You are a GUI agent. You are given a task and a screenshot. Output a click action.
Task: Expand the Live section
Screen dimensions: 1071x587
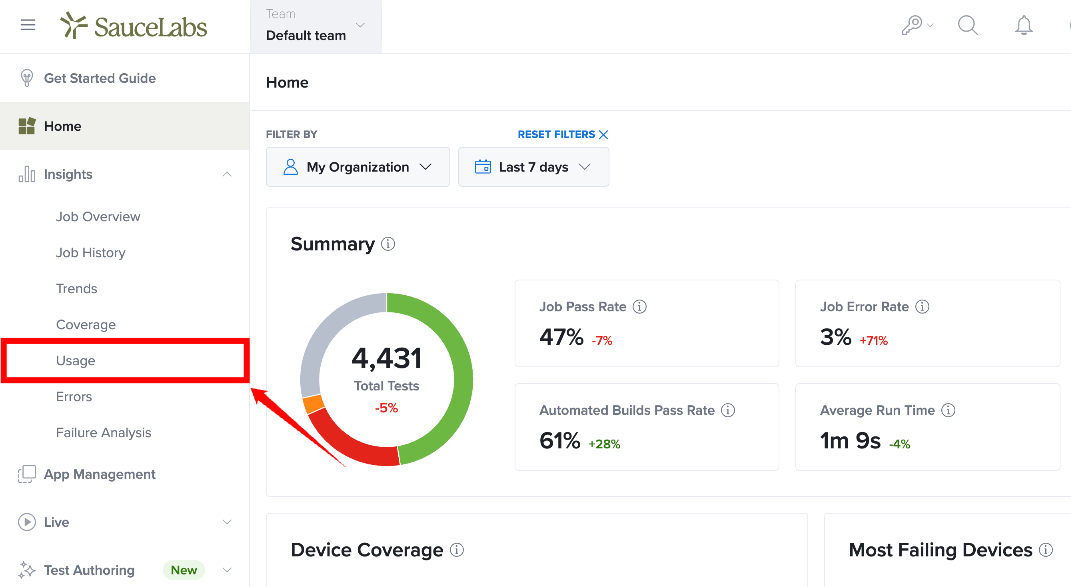tap(227, 522)
